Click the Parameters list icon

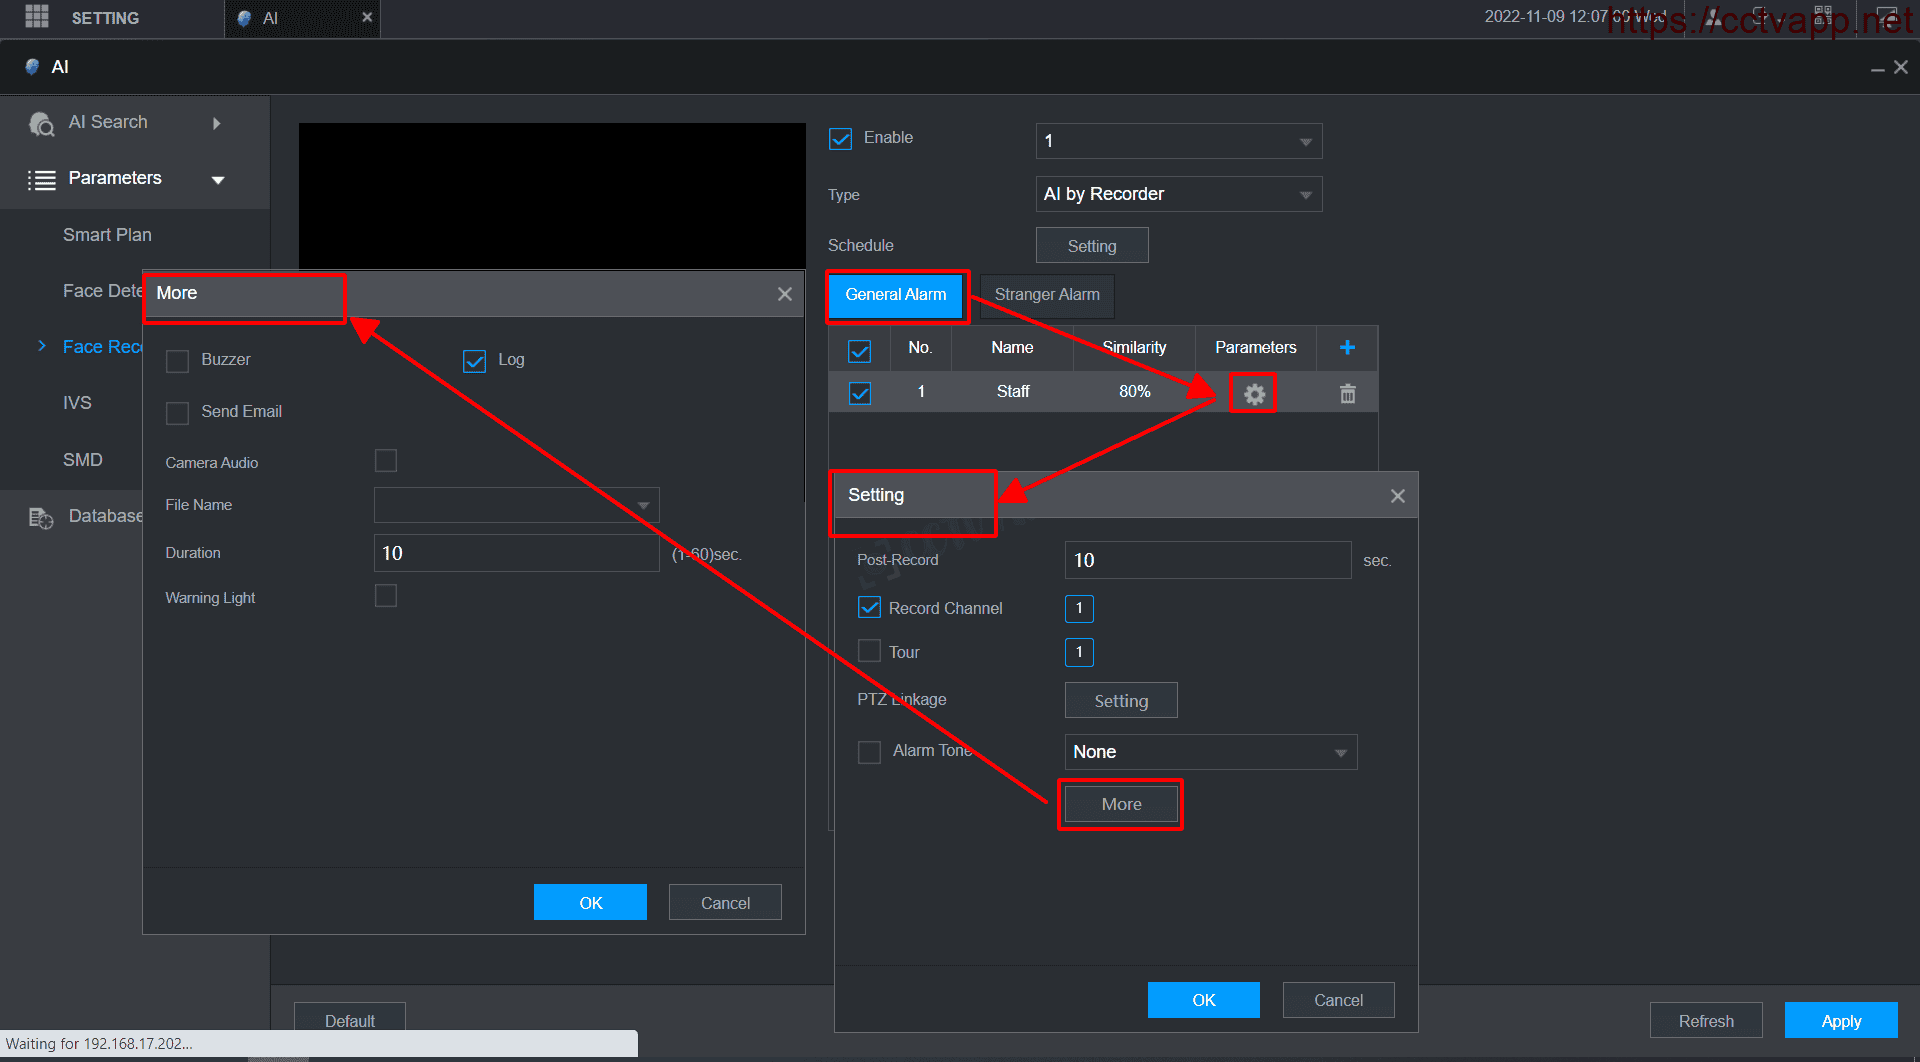[41, 179]
